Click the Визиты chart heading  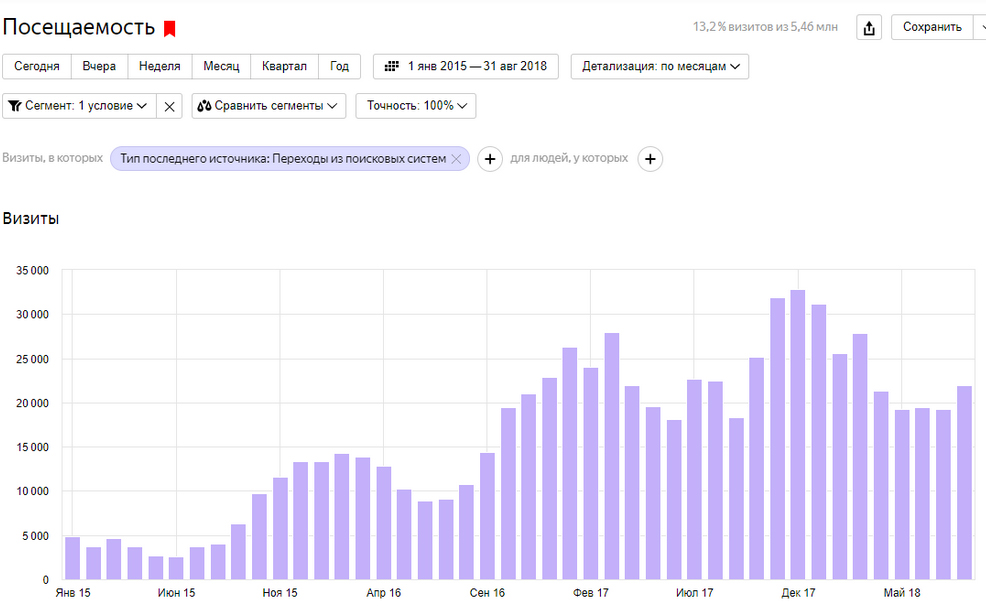tap(31, 219)
